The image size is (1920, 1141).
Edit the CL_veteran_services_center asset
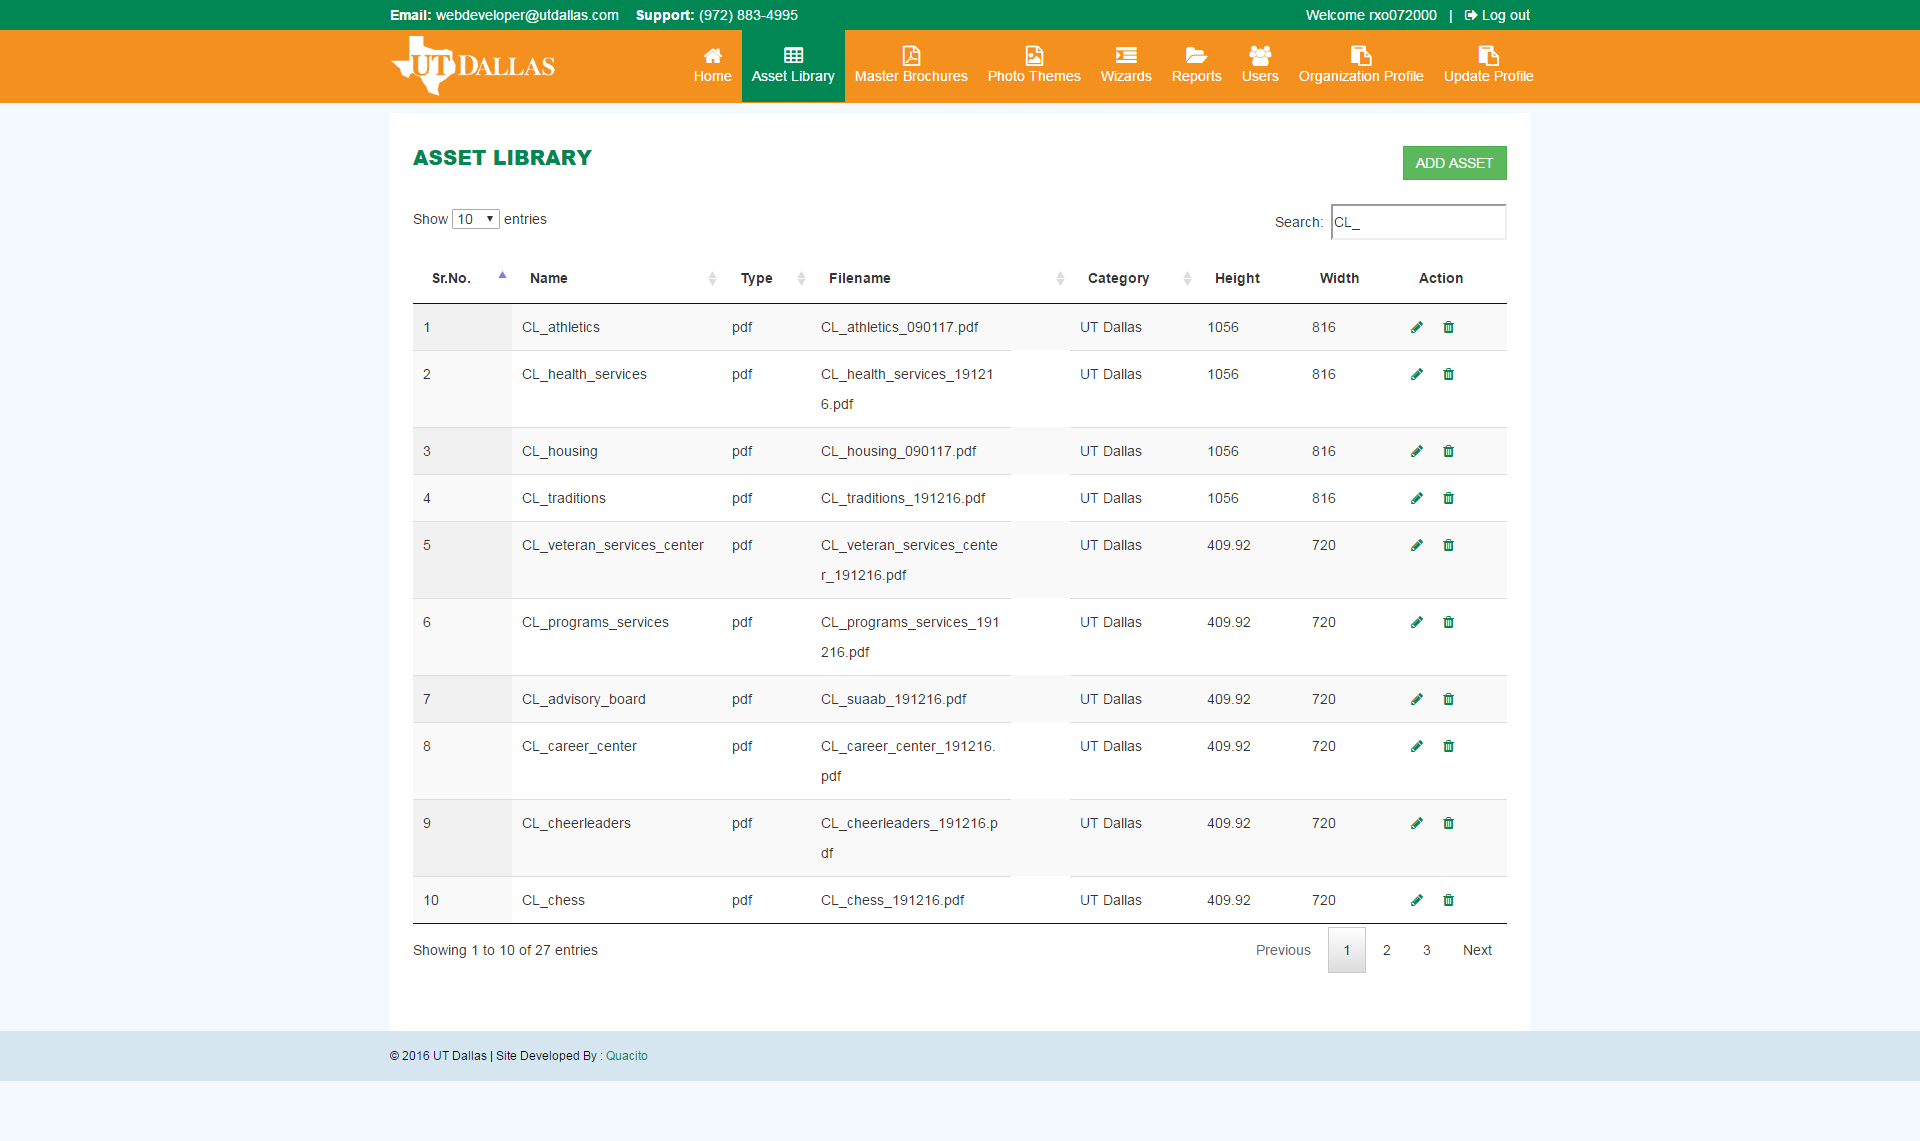tap(1416, 545)
